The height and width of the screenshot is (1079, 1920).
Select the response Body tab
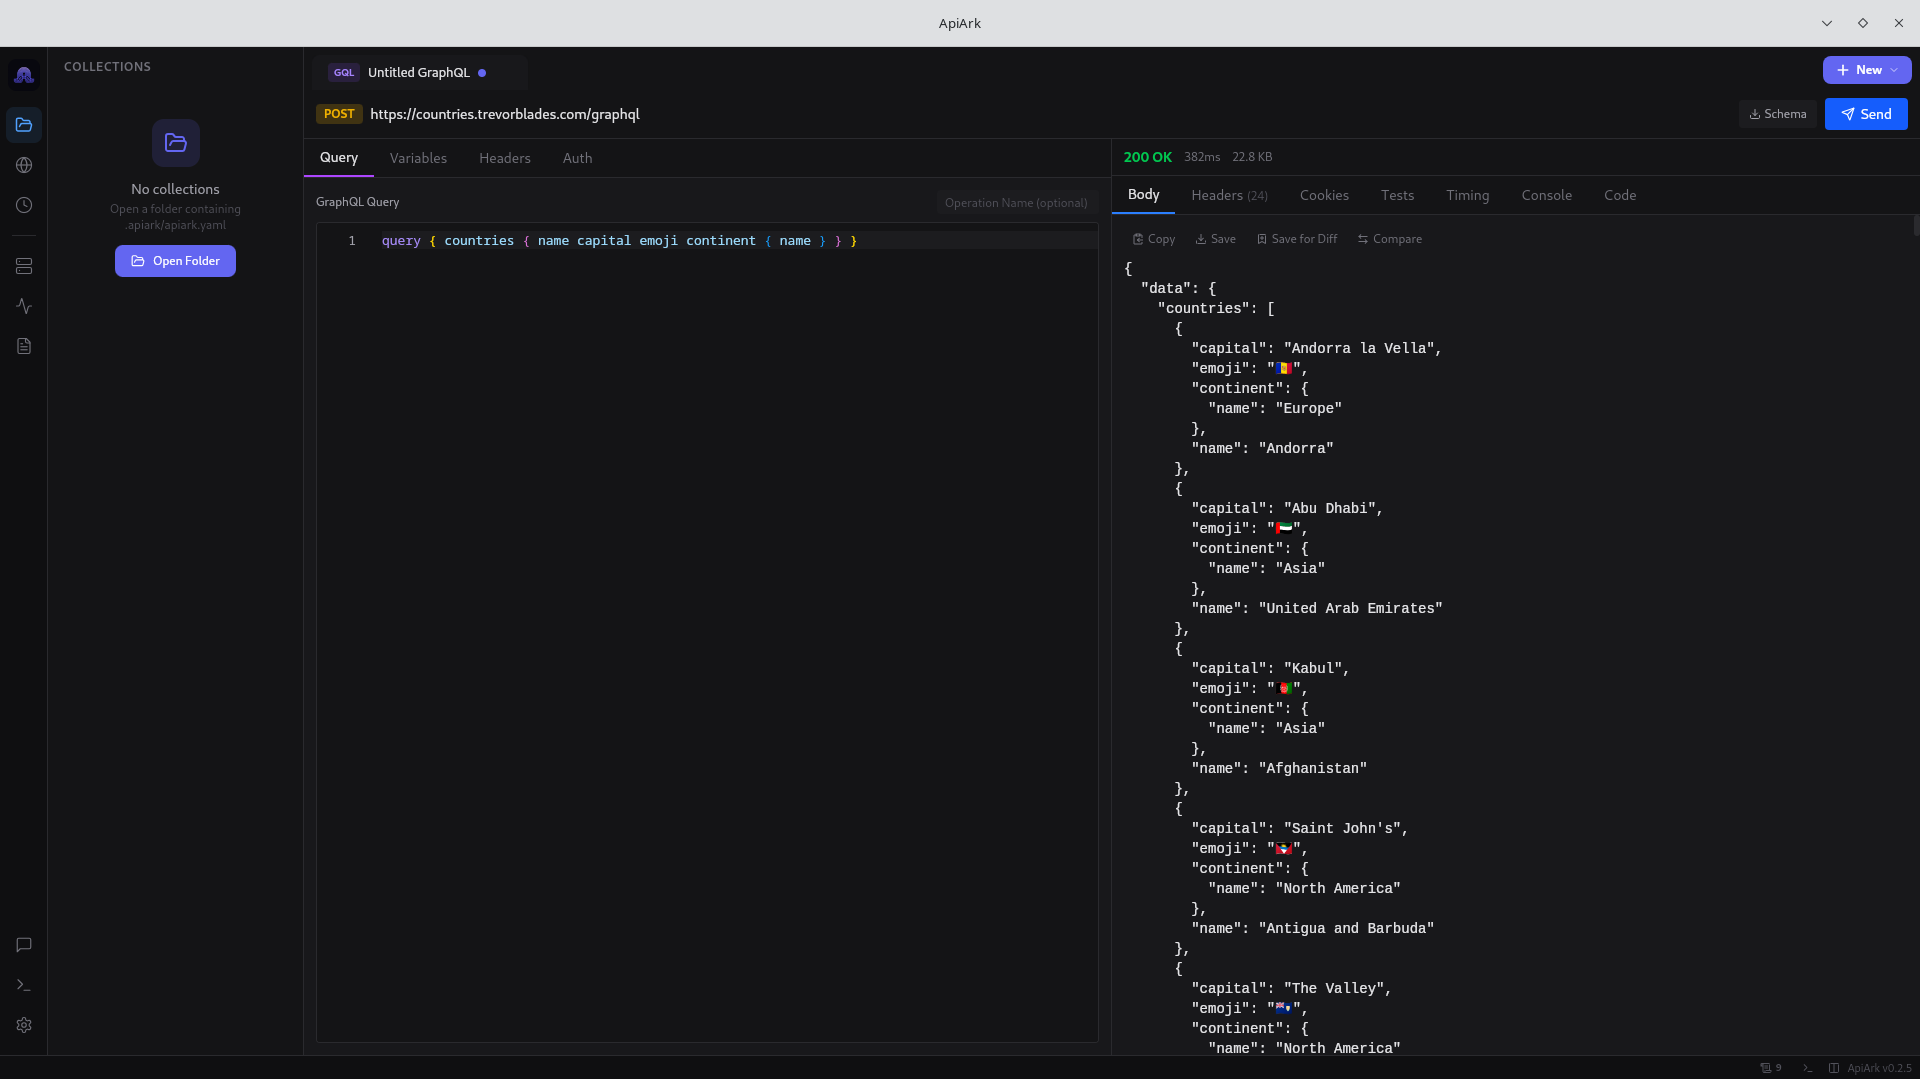[x=1143, y=195]
